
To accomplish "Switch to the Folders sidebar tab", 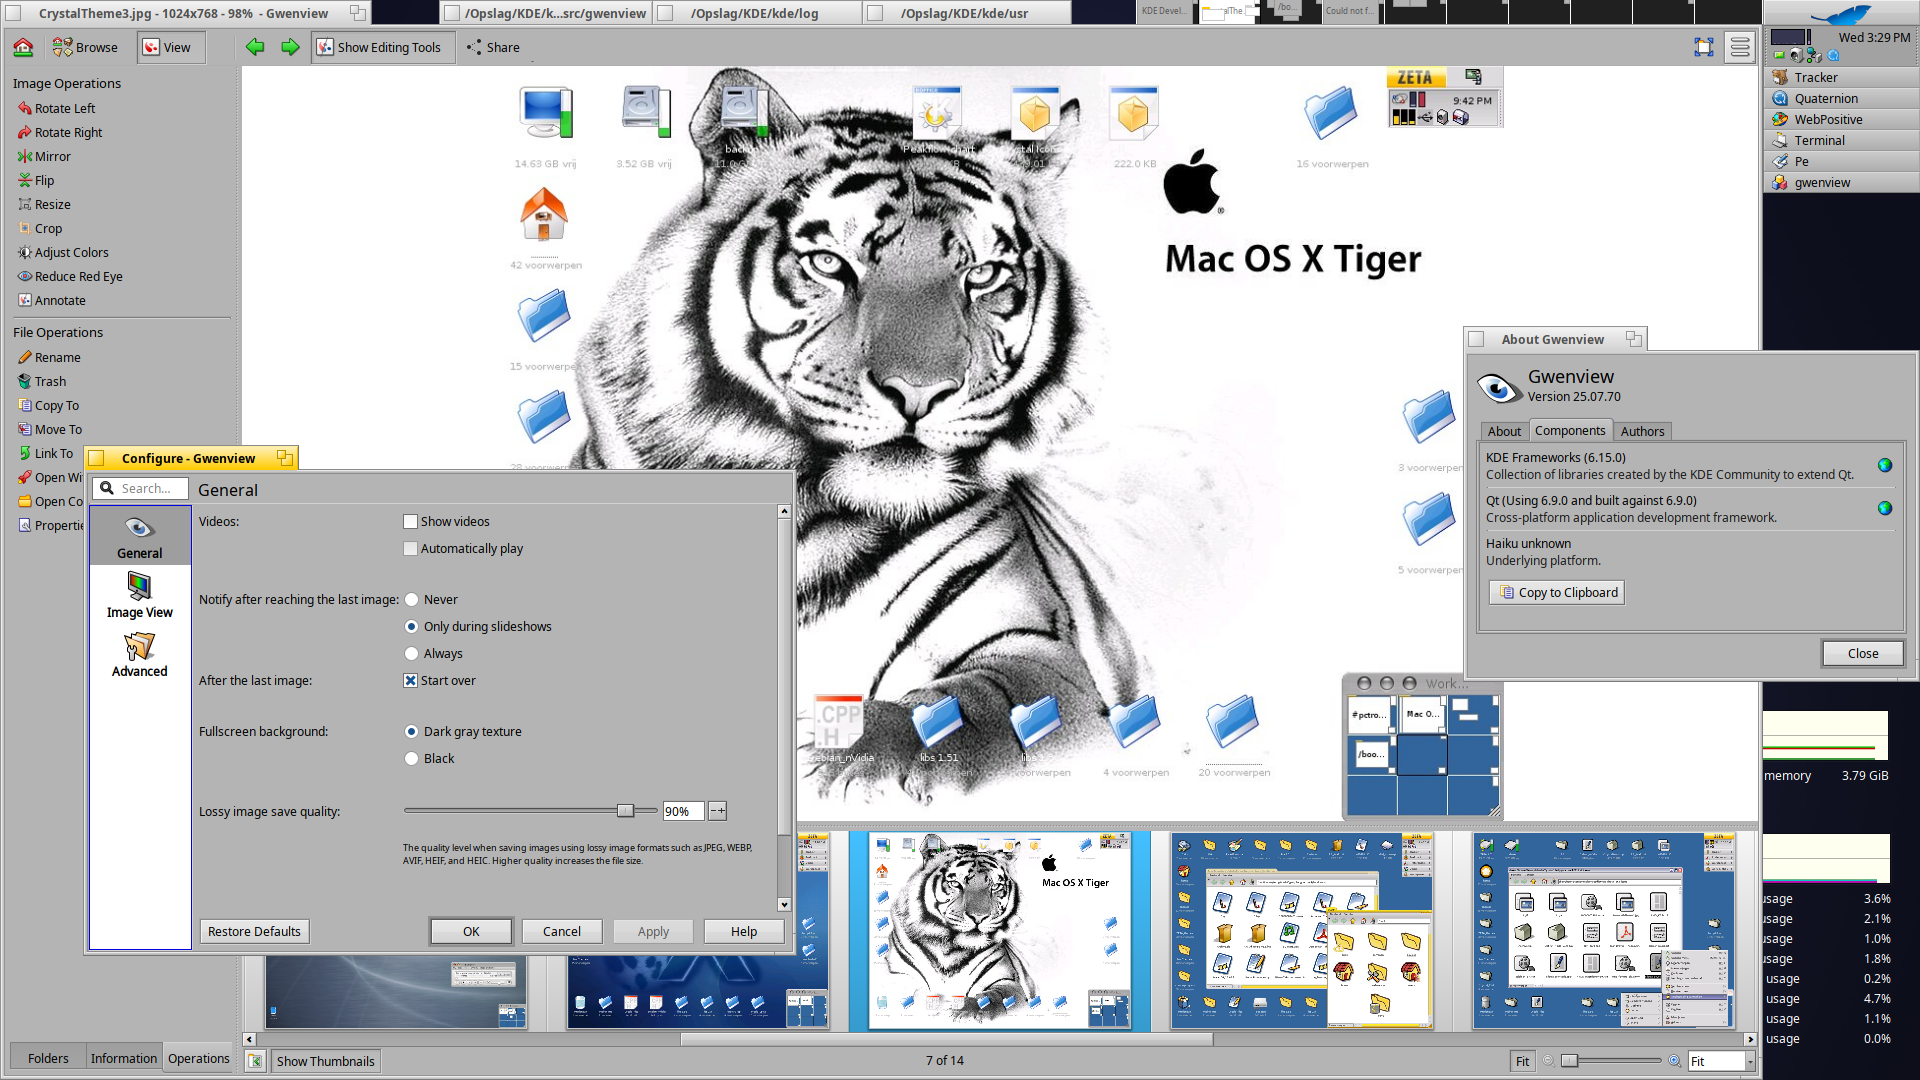I will tap(48, 1058).
